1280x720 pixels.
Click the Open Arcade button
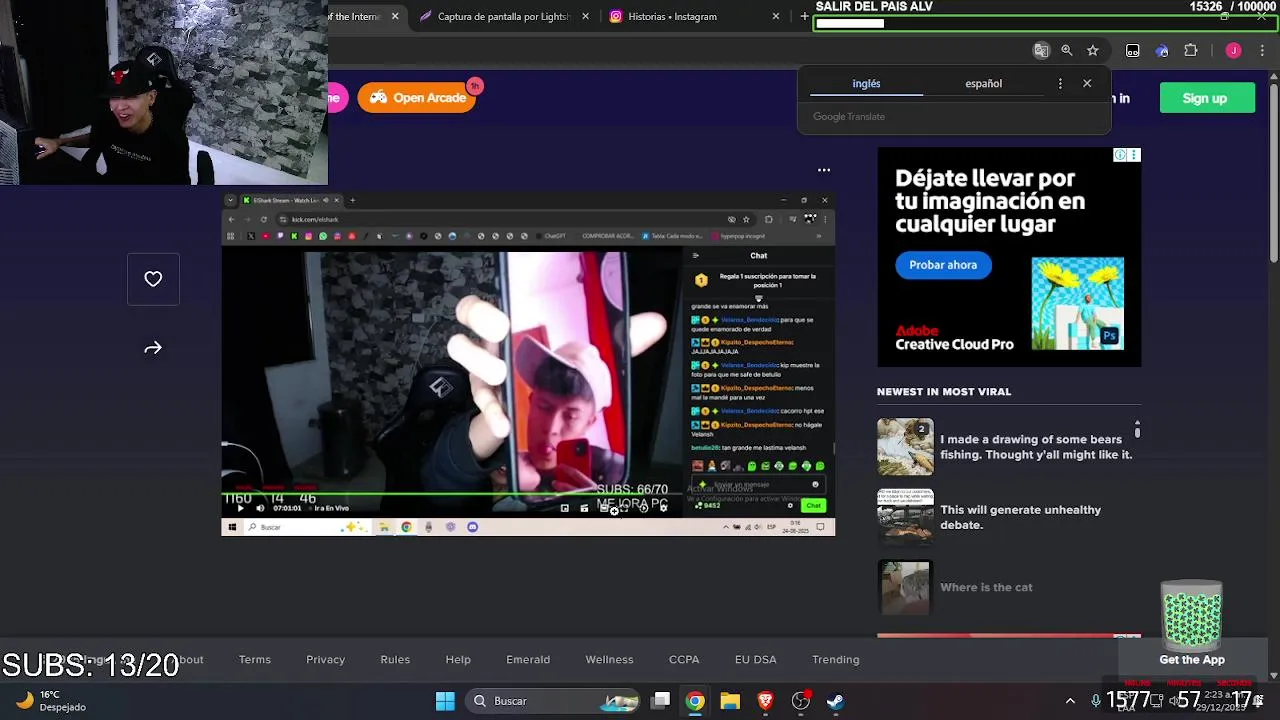point(417,98)
